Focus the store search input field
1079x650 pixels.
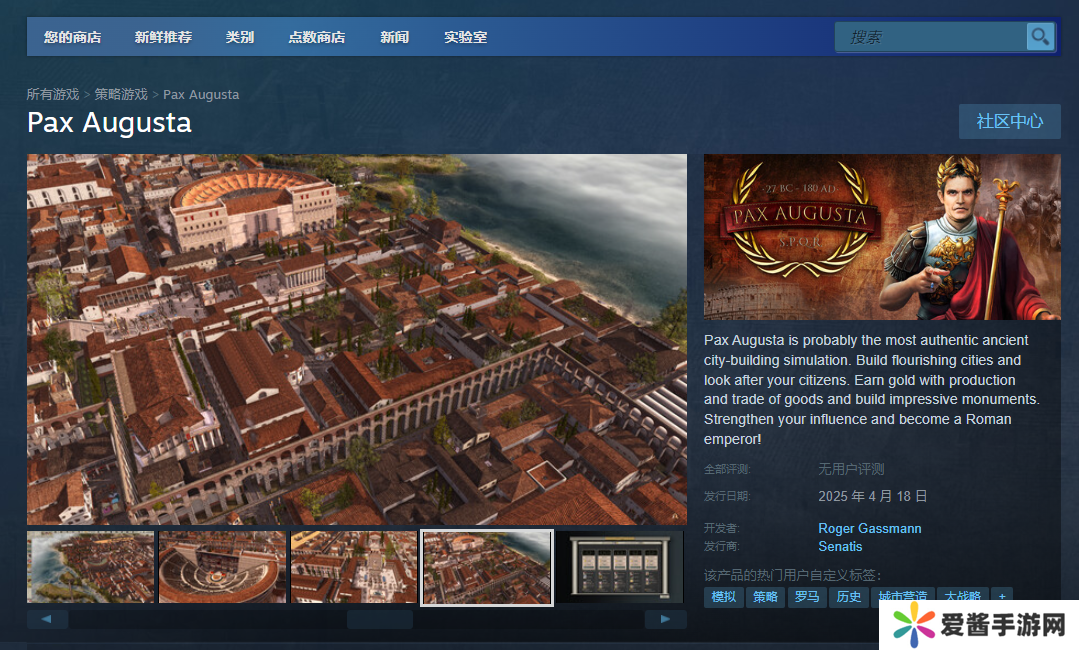930,37
